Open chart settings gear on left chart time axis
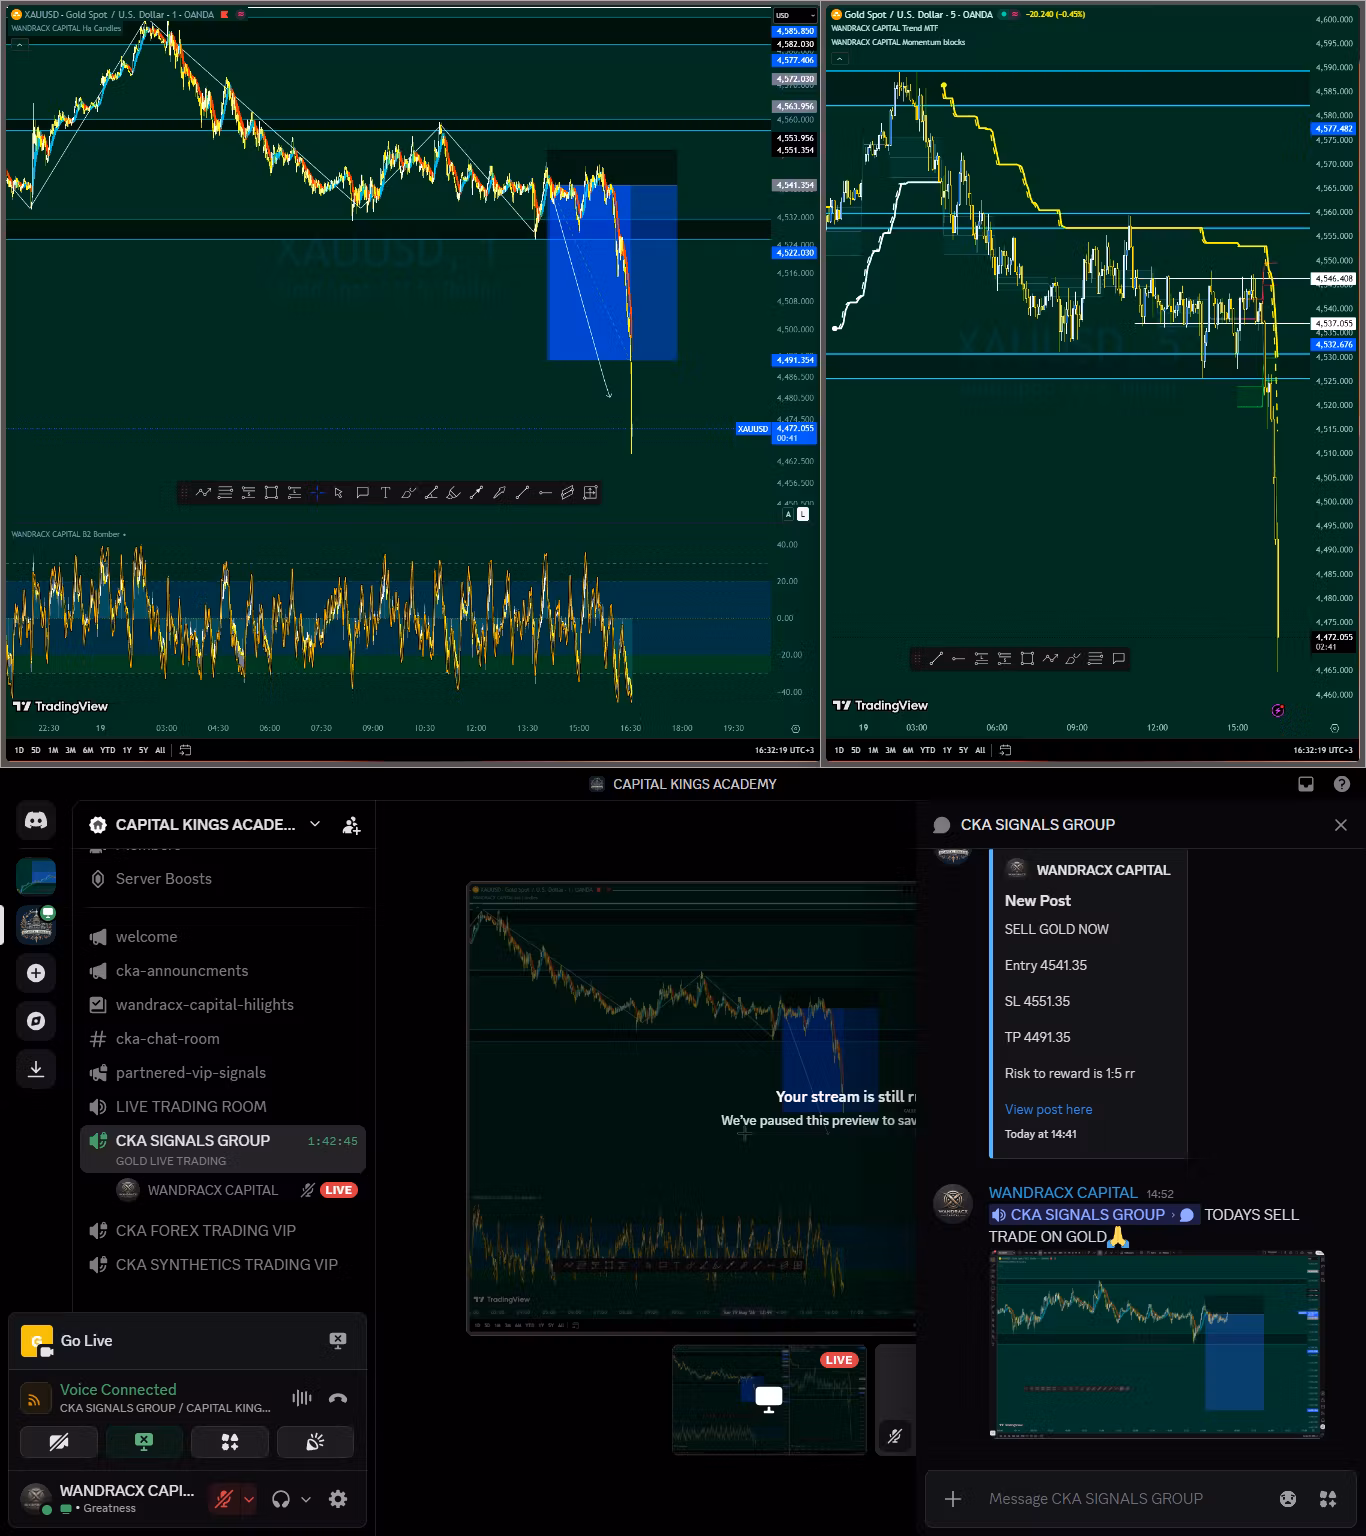This screenshot has height=1536, width=1366. coord(796,729)
